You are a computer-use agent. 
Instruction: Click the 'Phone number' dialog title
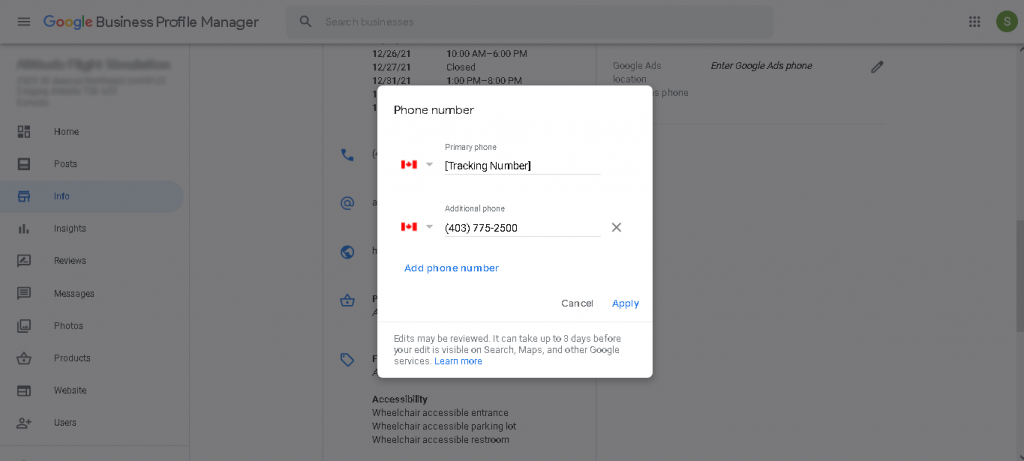pyautogui.click(x=434, y=110)
